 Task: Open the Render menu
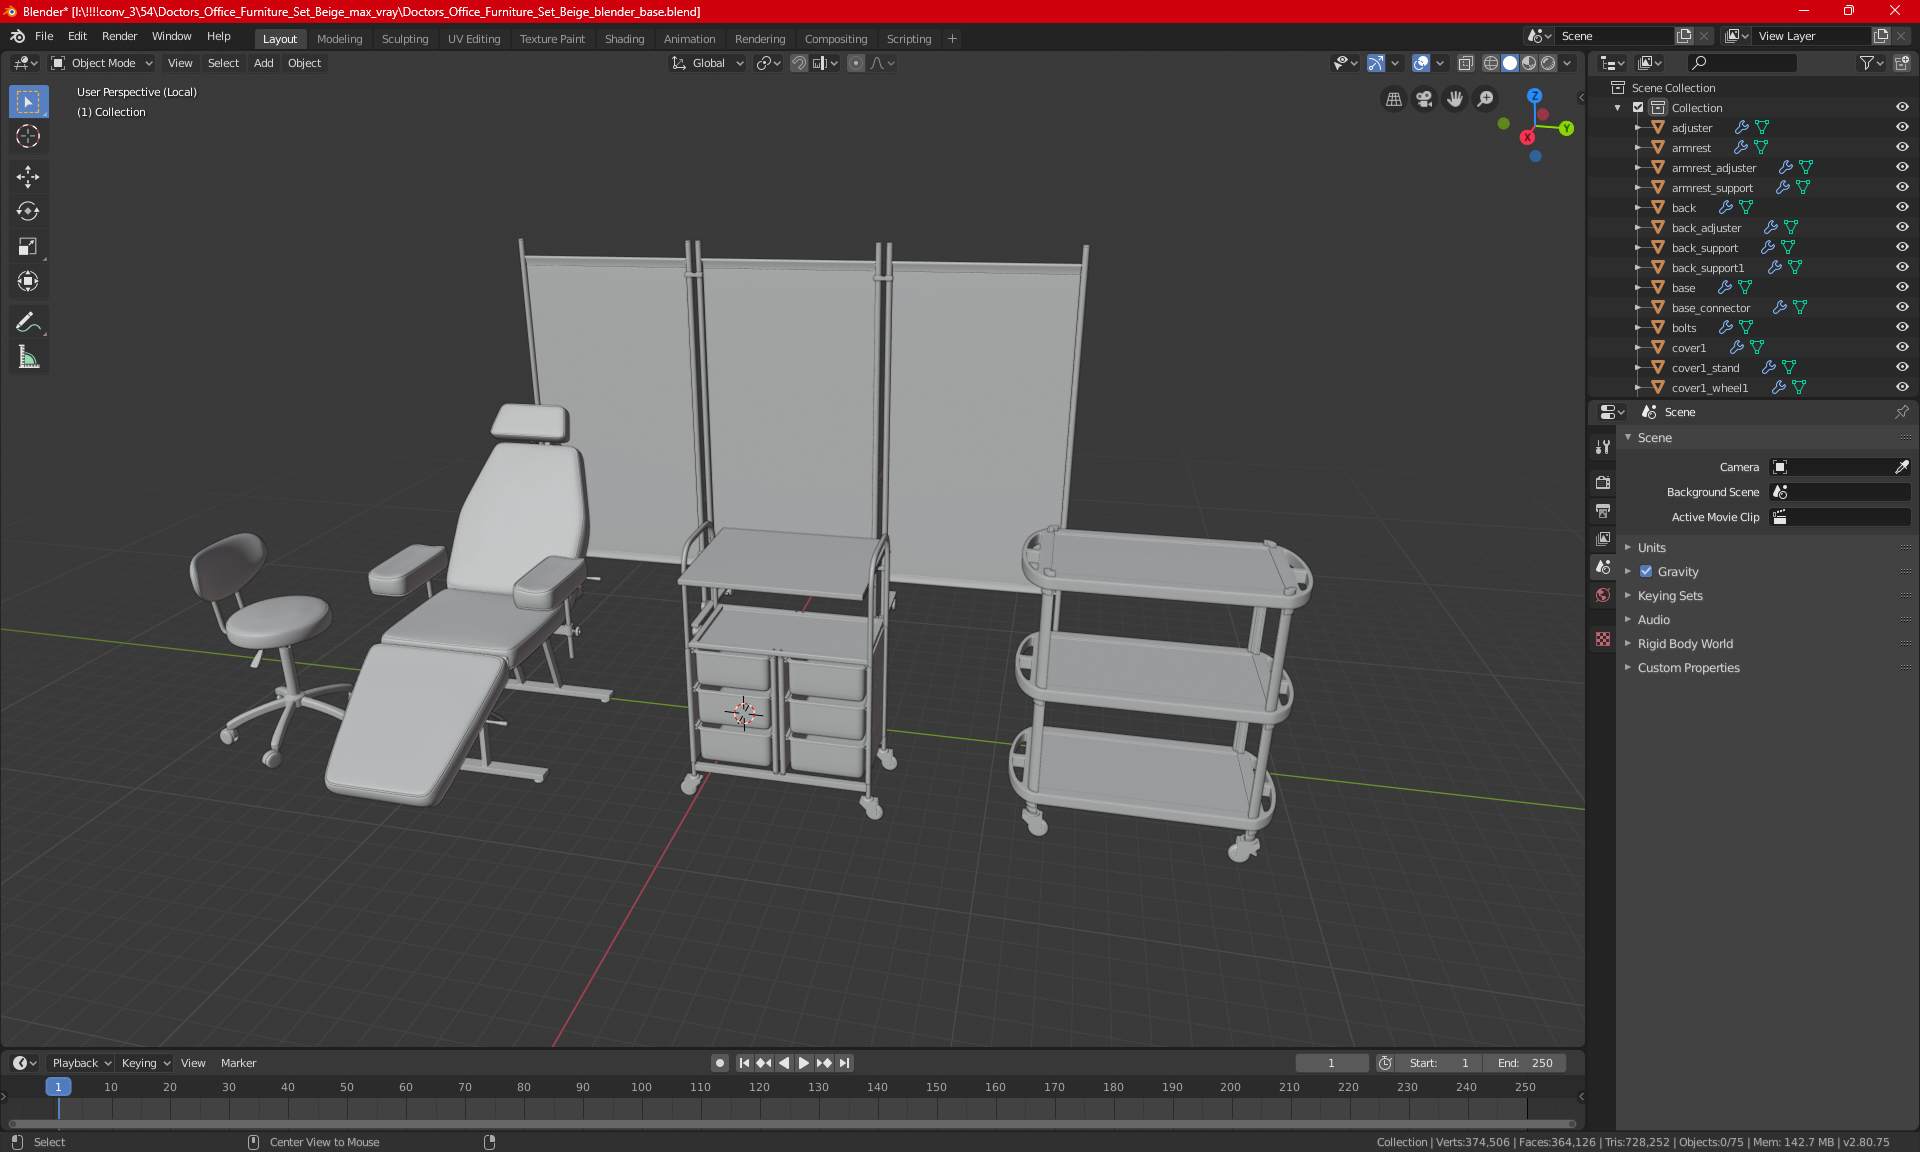[x=119, y=36]
